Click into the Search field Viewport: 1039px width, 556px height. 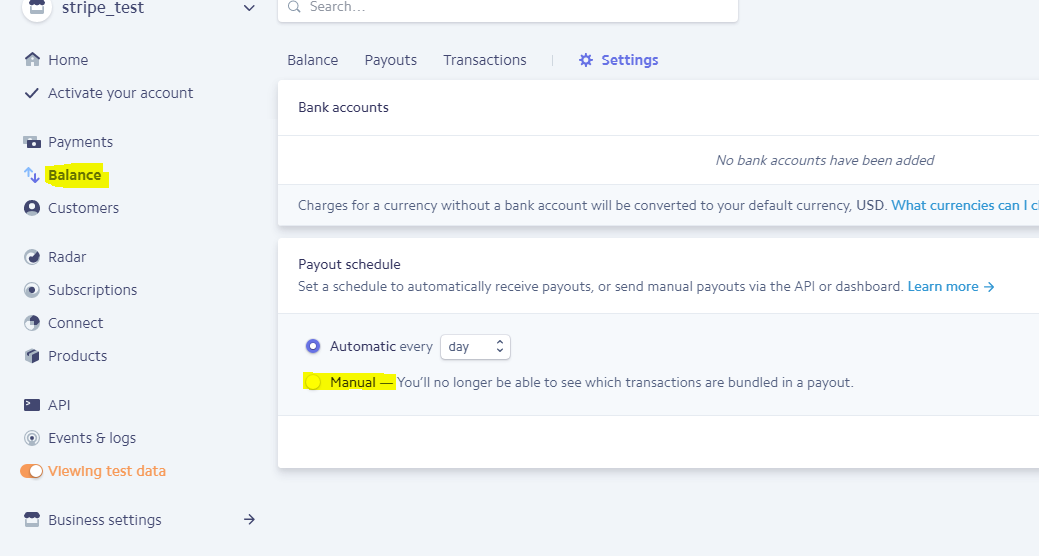coord(508,8)
